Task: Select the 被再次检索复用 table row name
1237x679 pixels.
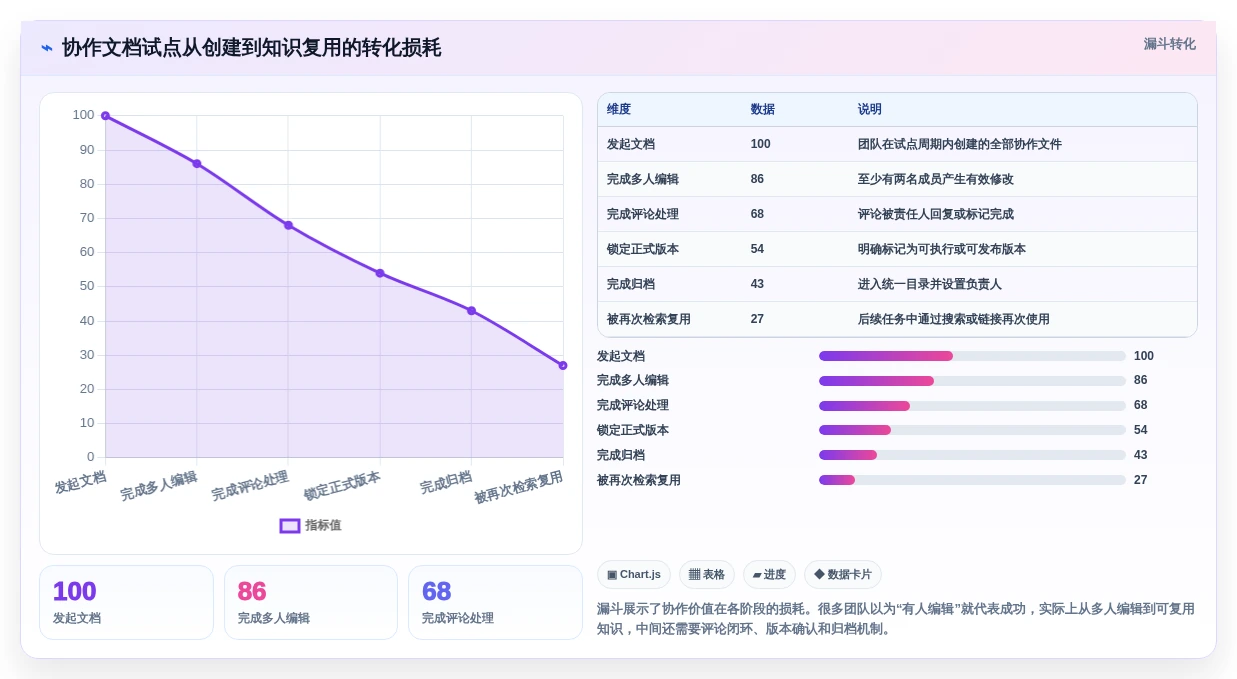Action: (649, 319)
